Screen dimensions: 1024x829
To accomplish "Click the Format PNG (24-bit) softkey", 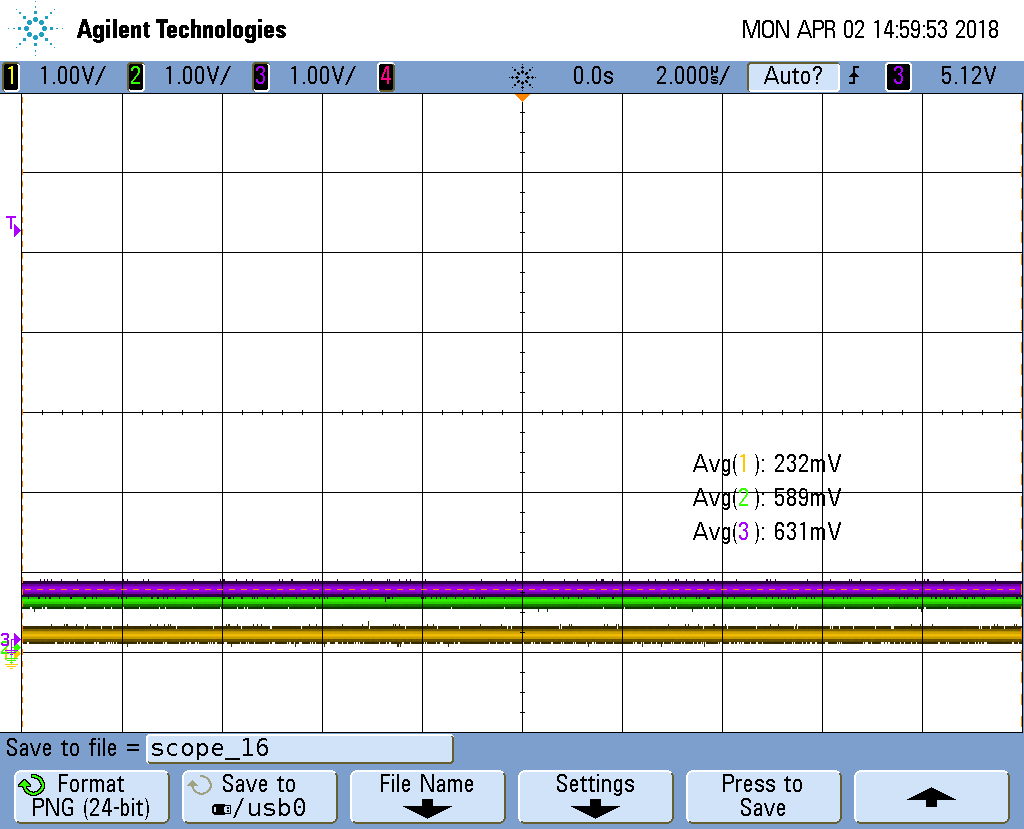I will coord(91,796).
